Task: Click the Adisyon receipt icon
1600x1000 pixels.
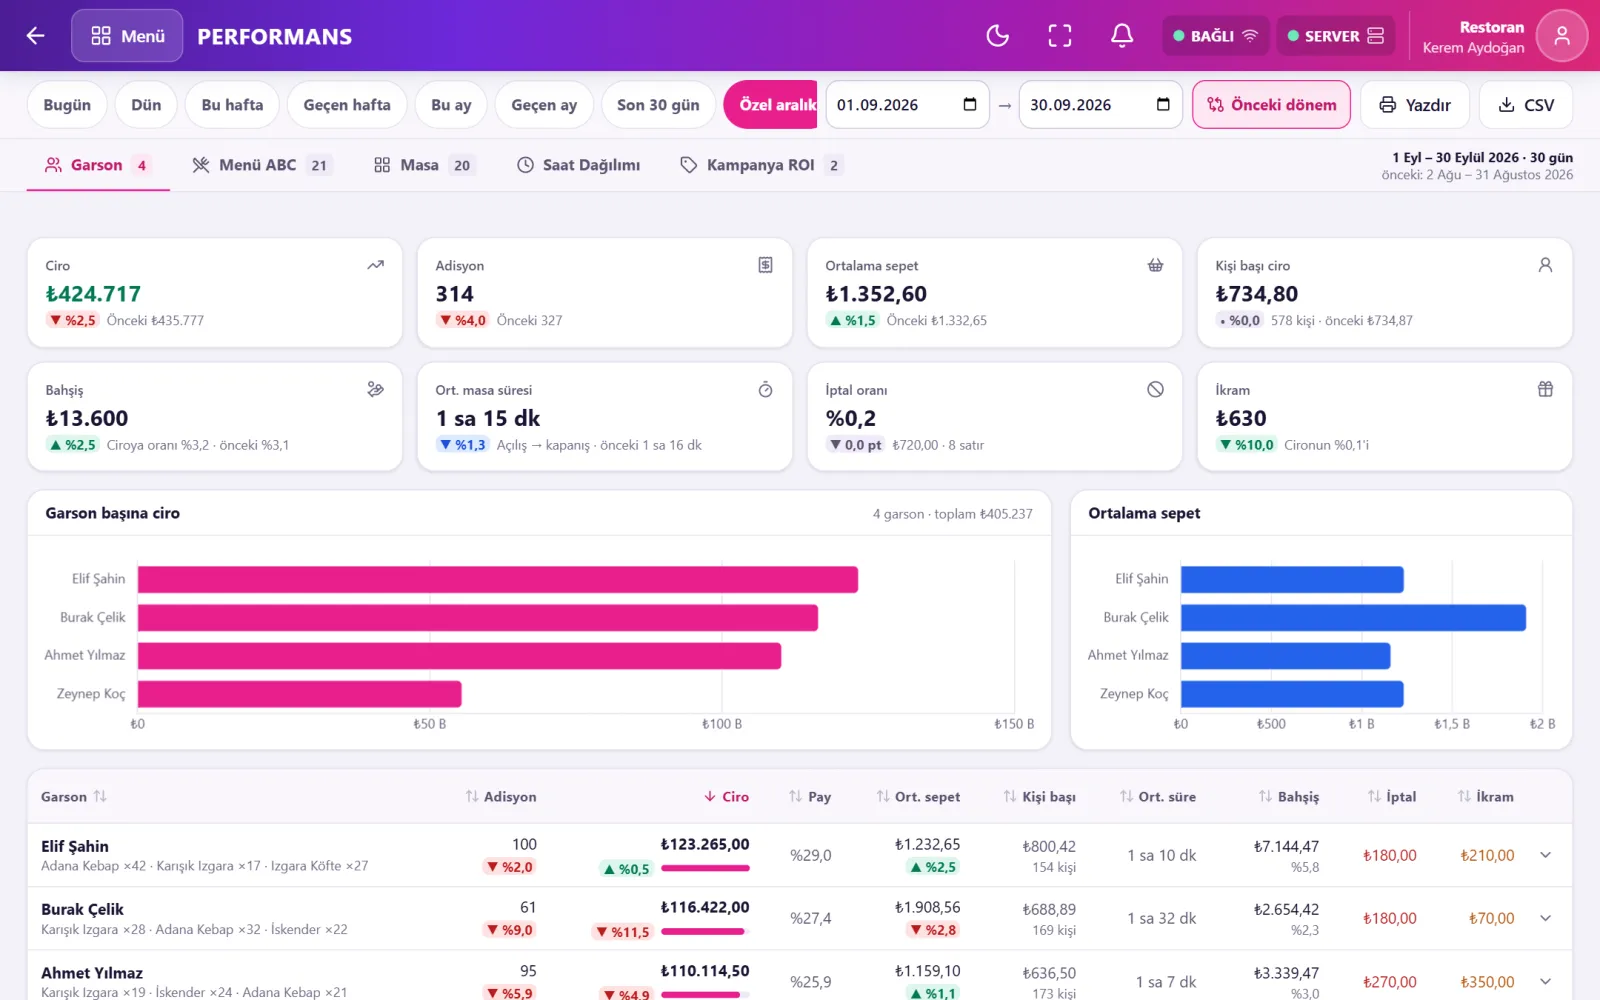Action: tap(765, 265)
